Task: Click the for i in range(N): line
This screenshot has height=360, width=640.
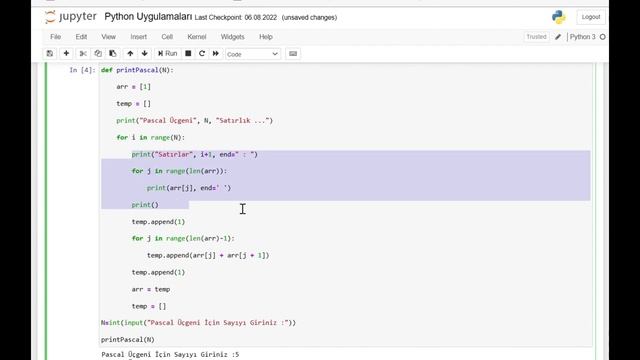Action: click(x=151, y=137)
